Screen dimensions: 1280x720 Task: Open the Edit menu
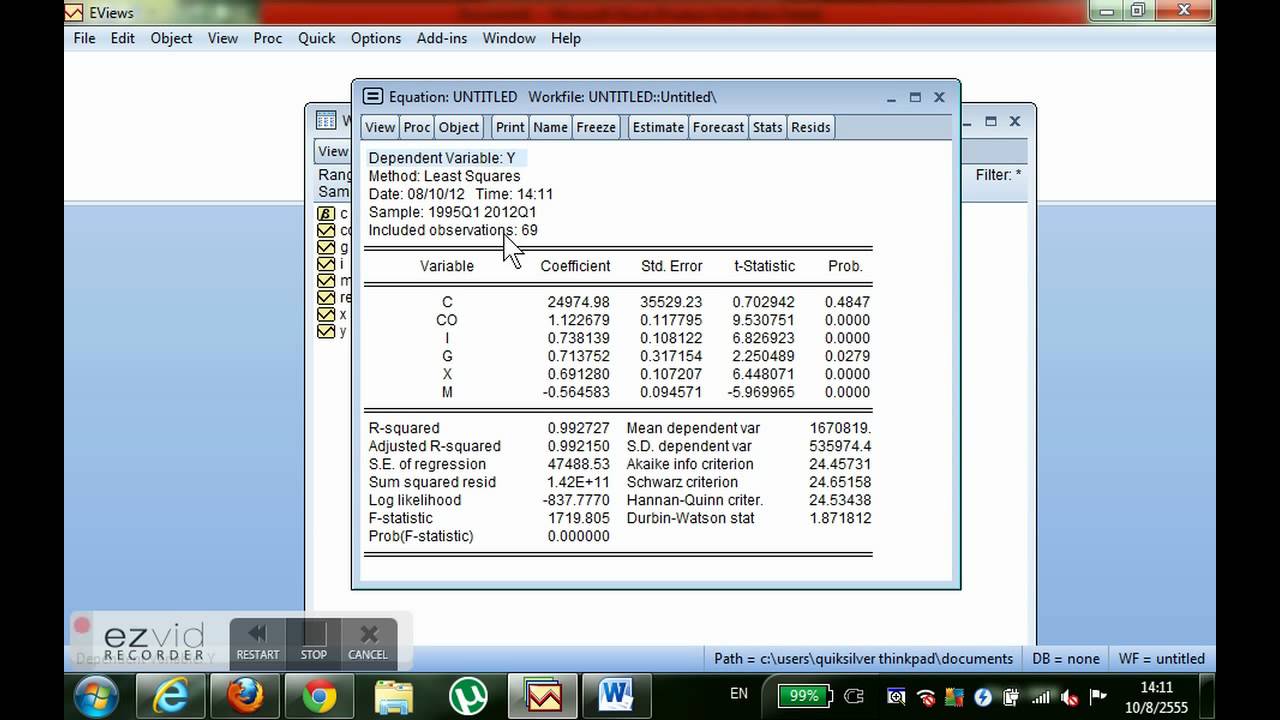[x=123, y=38]
